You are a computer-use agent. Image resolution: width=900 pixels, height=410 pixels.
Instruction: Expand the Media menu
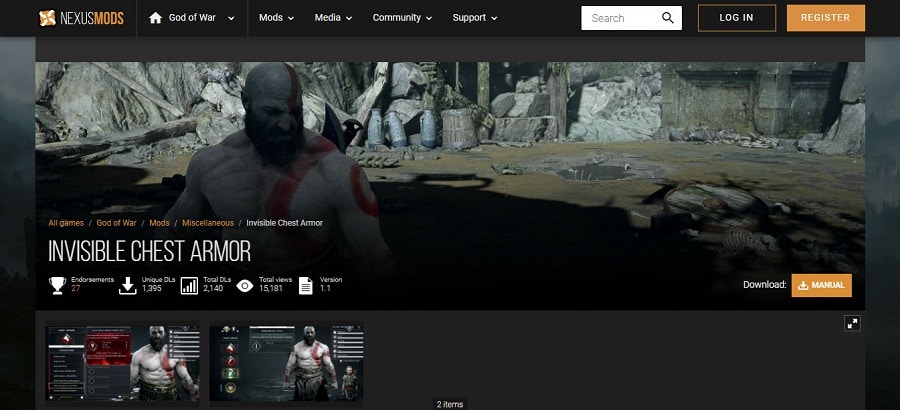(x=333, y=18)
